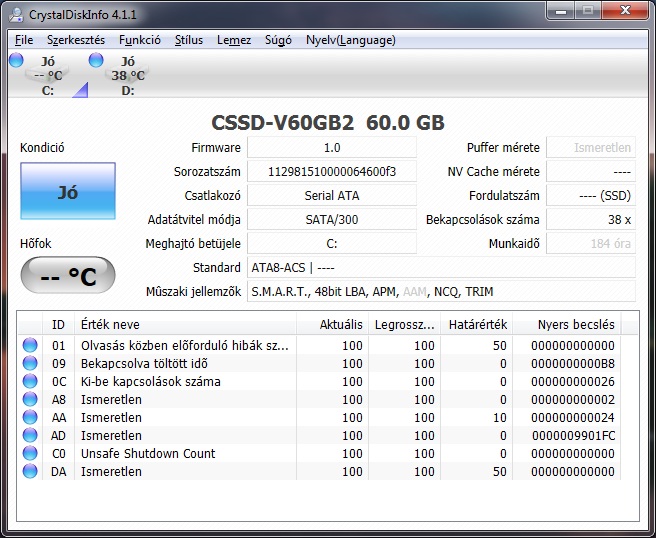Click the Legrossz... column header
Screen dimensions: 656x538
(x=404, y=324)
